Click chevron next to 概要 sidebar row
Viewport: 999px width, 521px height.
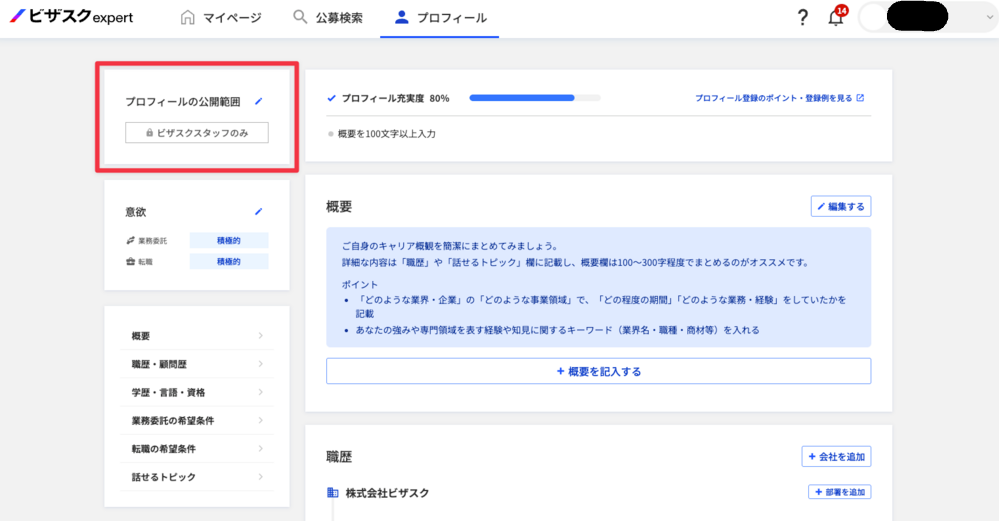(x=261, y=336)
